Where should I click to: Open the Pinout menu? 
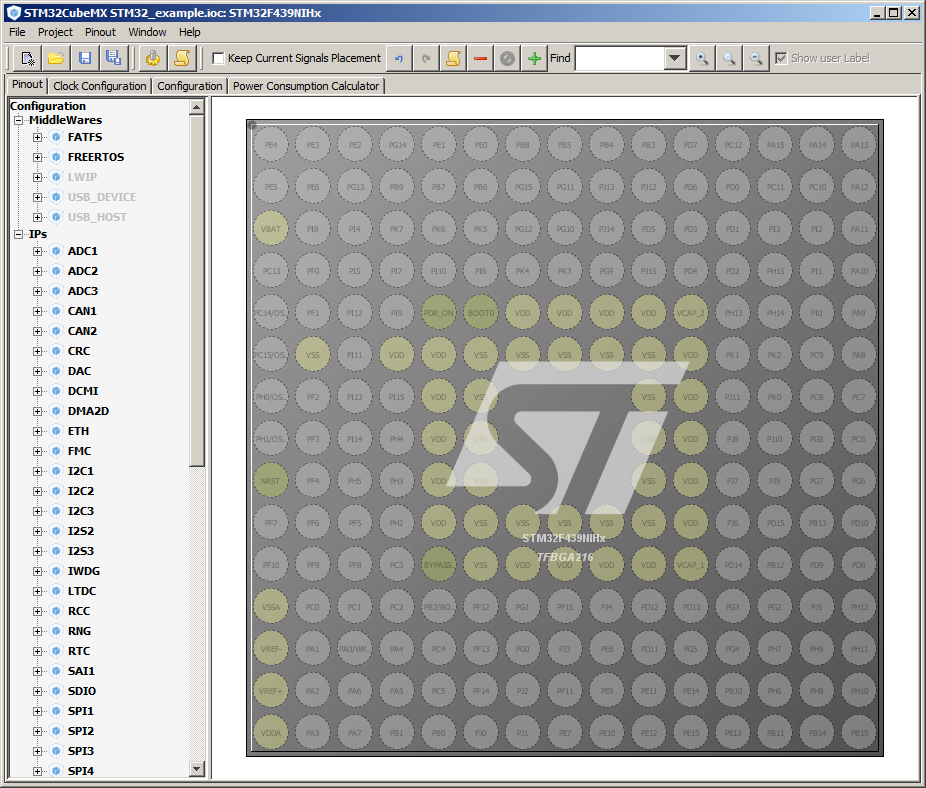100,32
